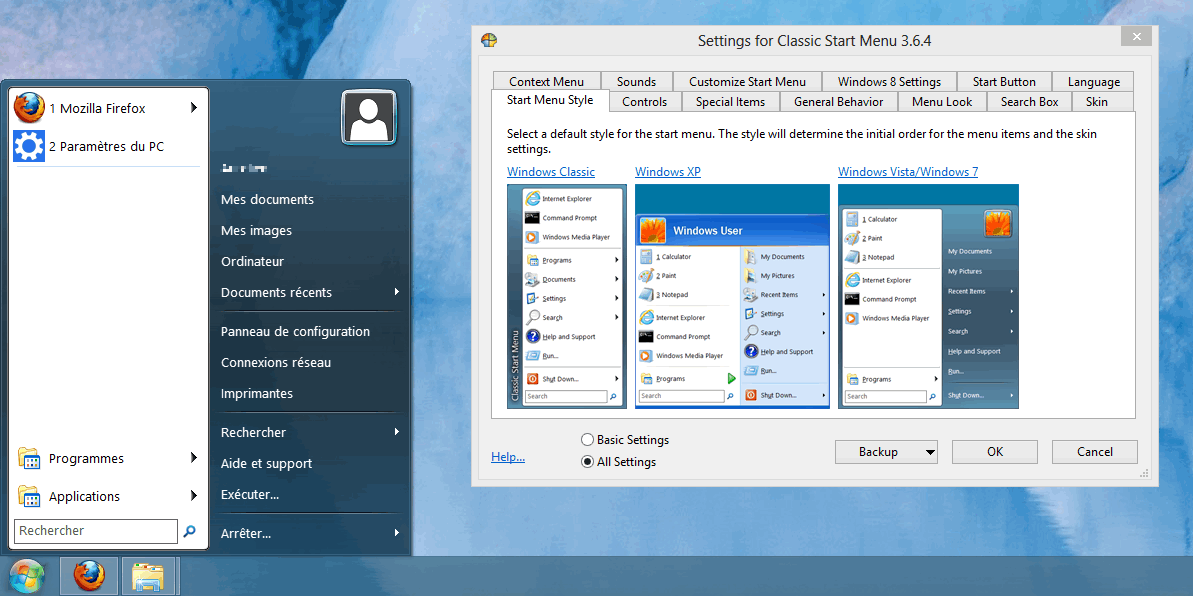Click the user account picture
Screen dimensions: 1193x596
click(369, 117)
